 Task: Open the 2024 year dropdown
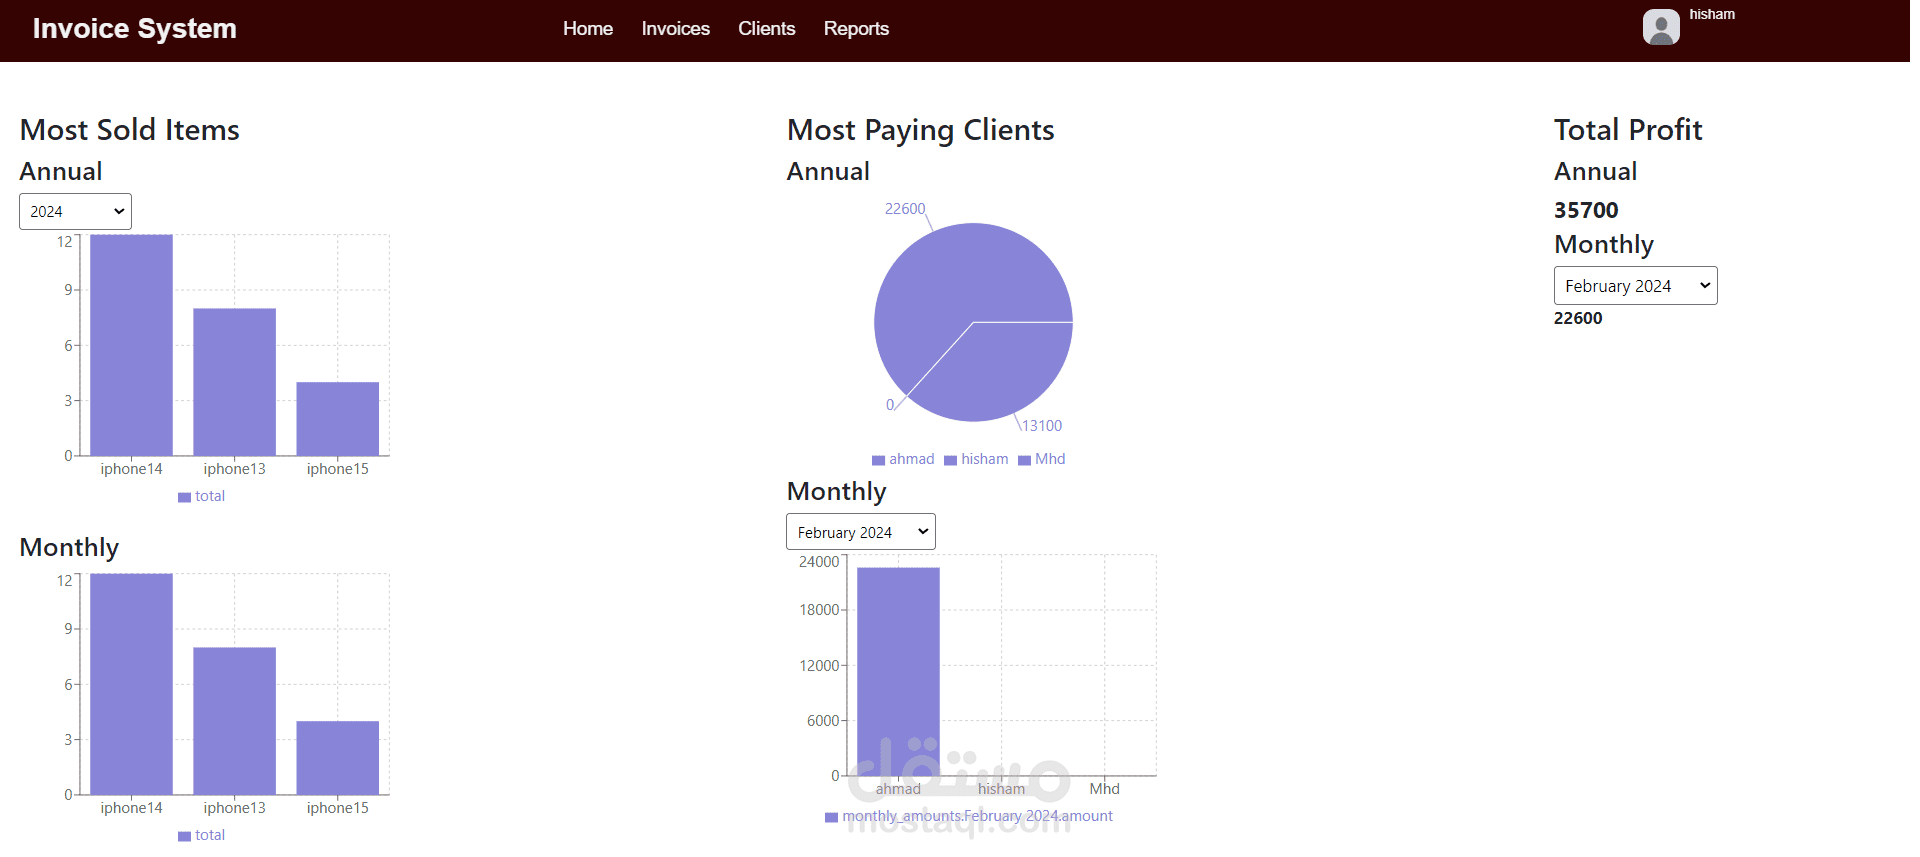pyautogui.click(x=75, y=211)
